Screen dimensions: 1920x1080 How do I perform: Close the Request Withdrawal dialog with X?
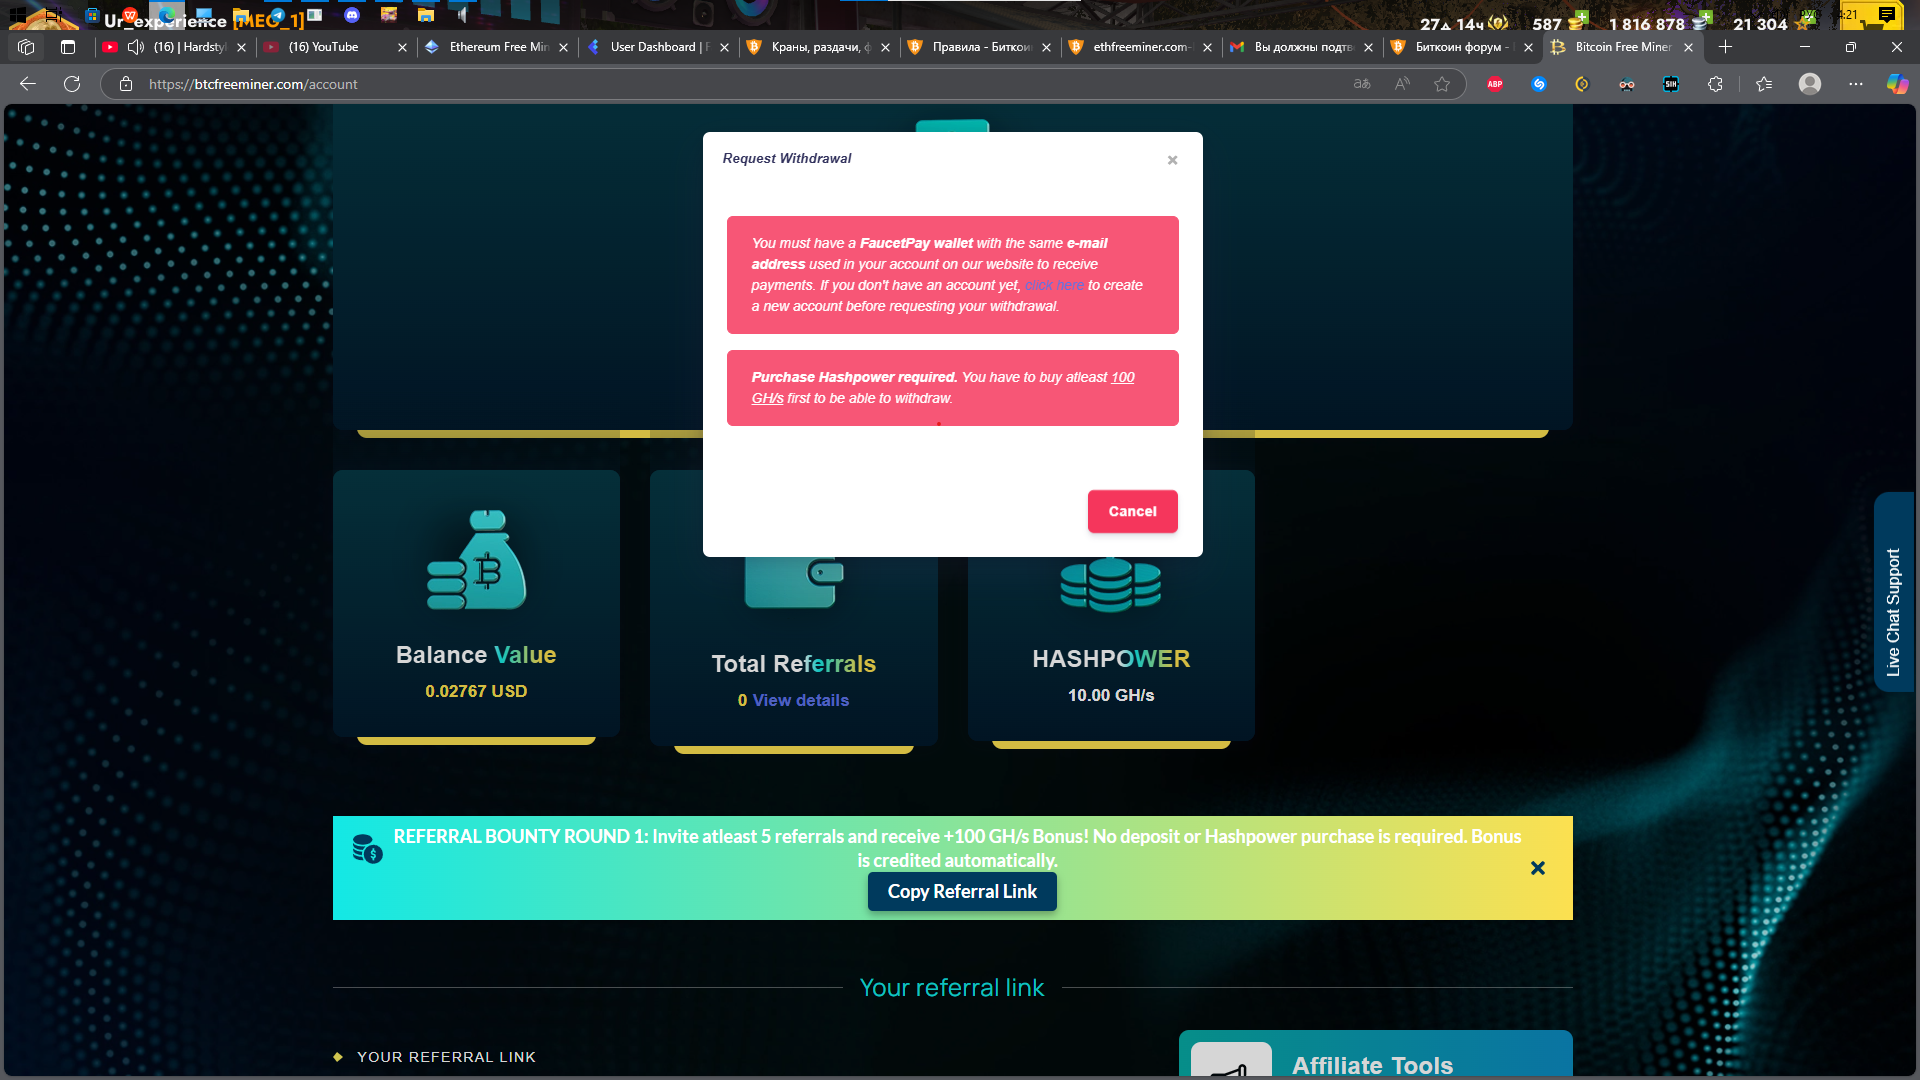tap(1172, 160)
